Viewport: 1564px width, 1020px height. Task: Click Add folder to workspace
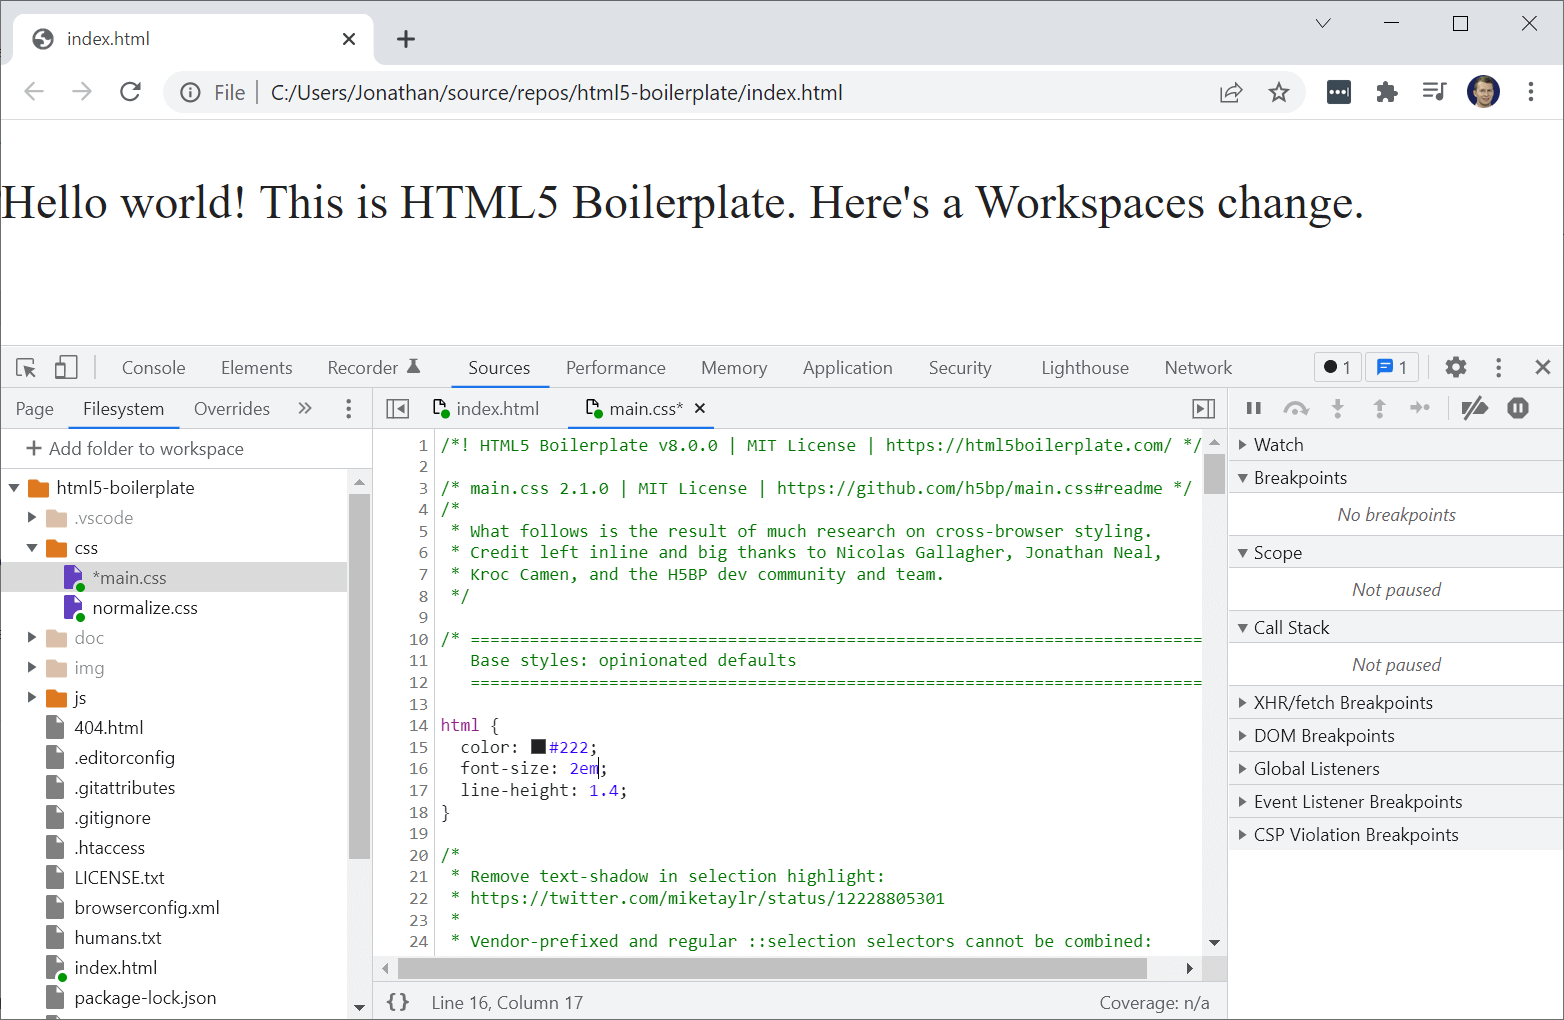tap(146, 448)
